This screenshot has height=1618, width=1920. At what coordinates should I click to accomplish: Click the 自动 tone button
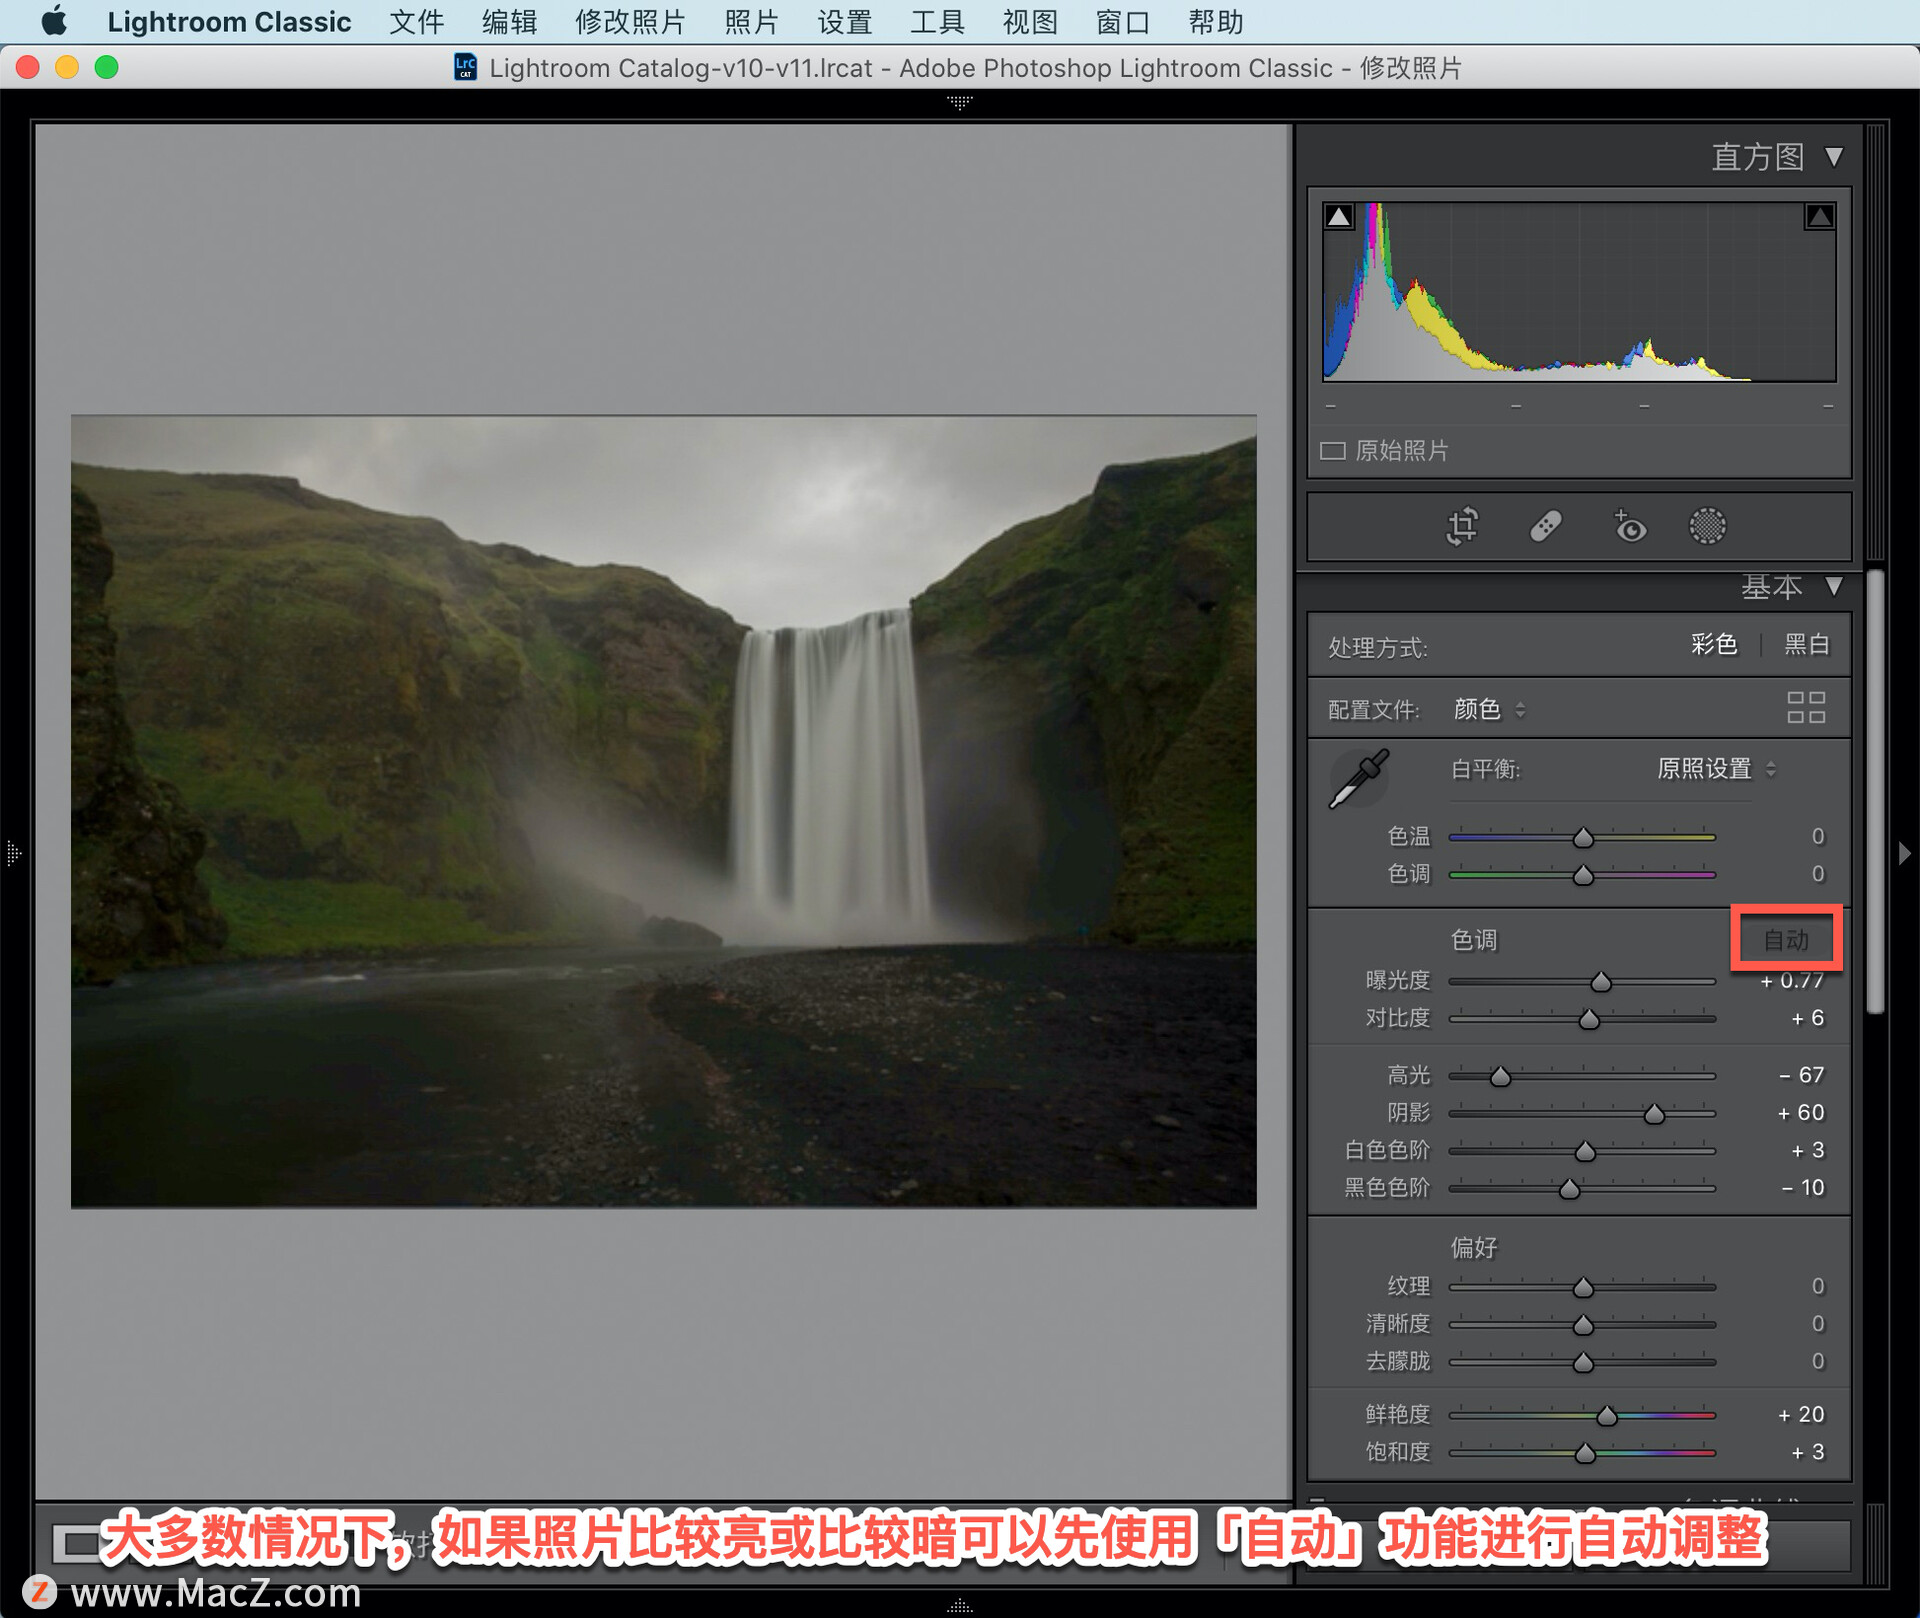(x=1786, y=940)
